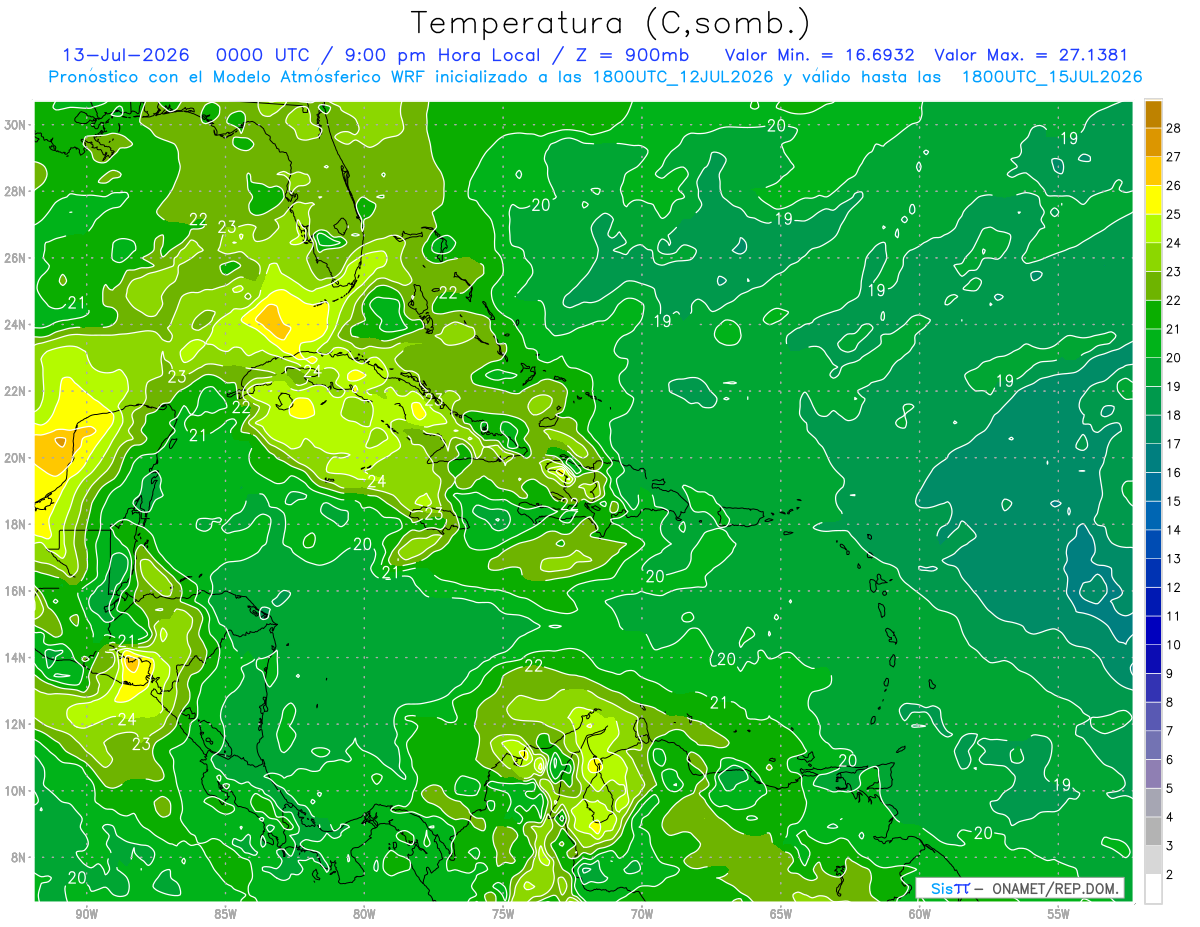Click the number 5 on the color scale
Image resolution: width=1200 pixels, height=927 pixels.
coord(1170,789)
